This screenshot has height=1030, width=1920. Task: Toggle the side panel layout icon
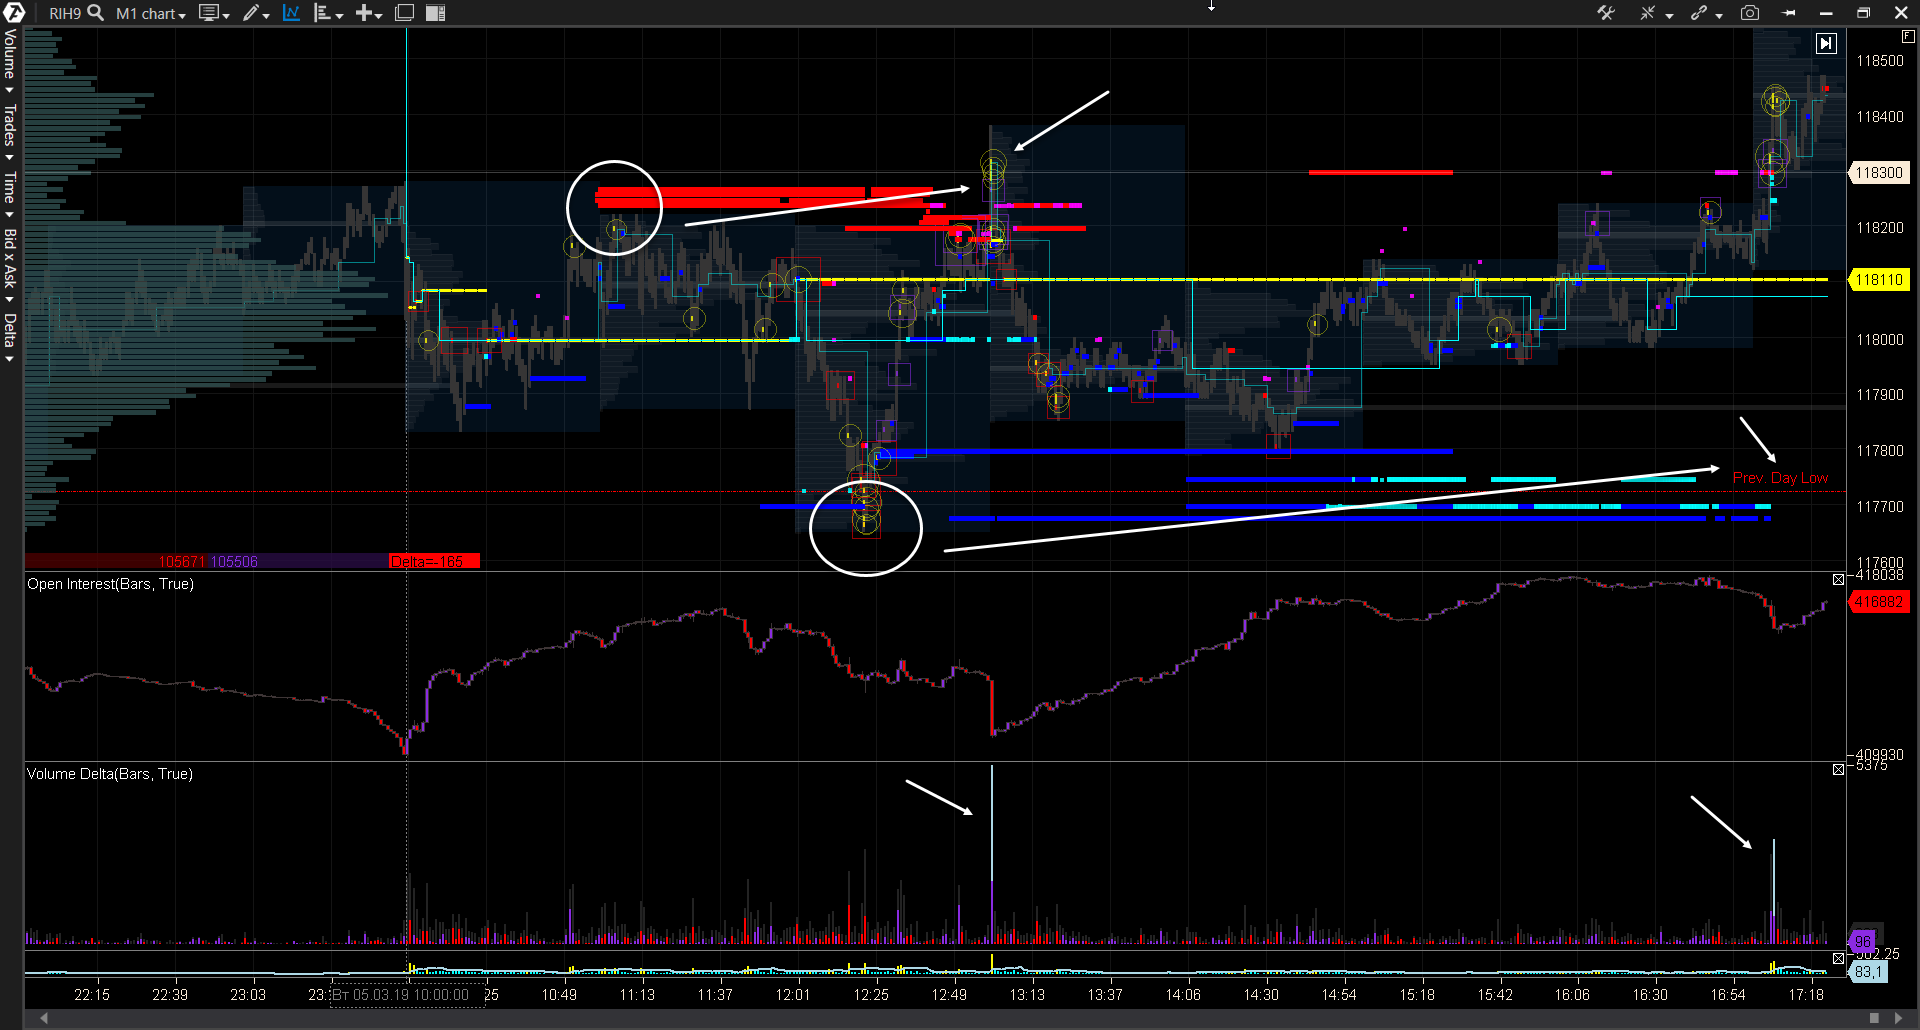click(435, 13)
